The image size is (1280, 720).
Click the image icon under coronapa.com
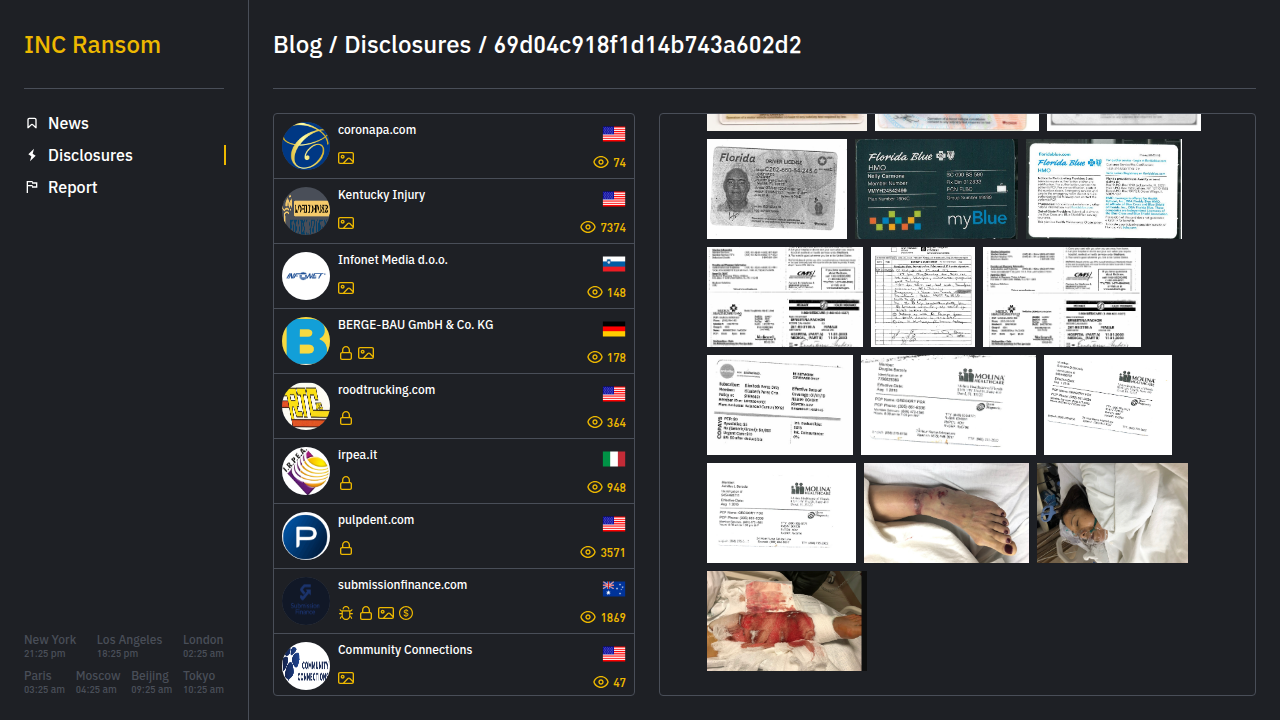click(x=346, y=158)
